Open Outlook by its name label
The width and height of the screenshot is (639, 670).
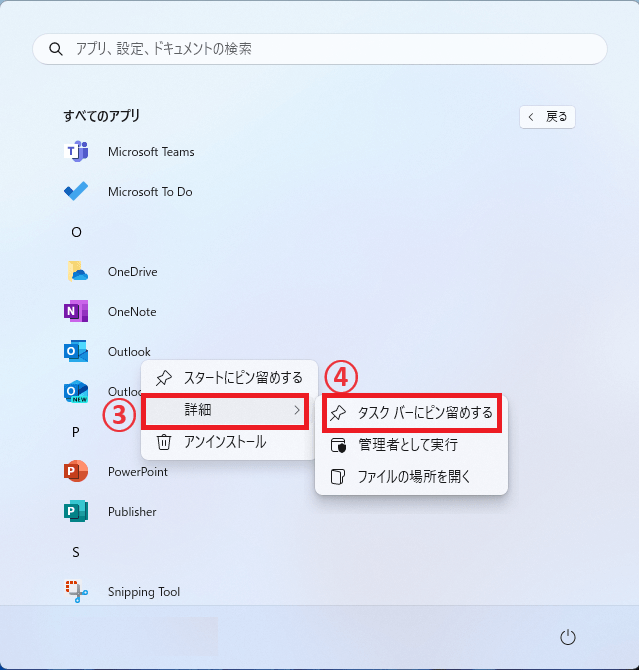click(x=129, y=352)
